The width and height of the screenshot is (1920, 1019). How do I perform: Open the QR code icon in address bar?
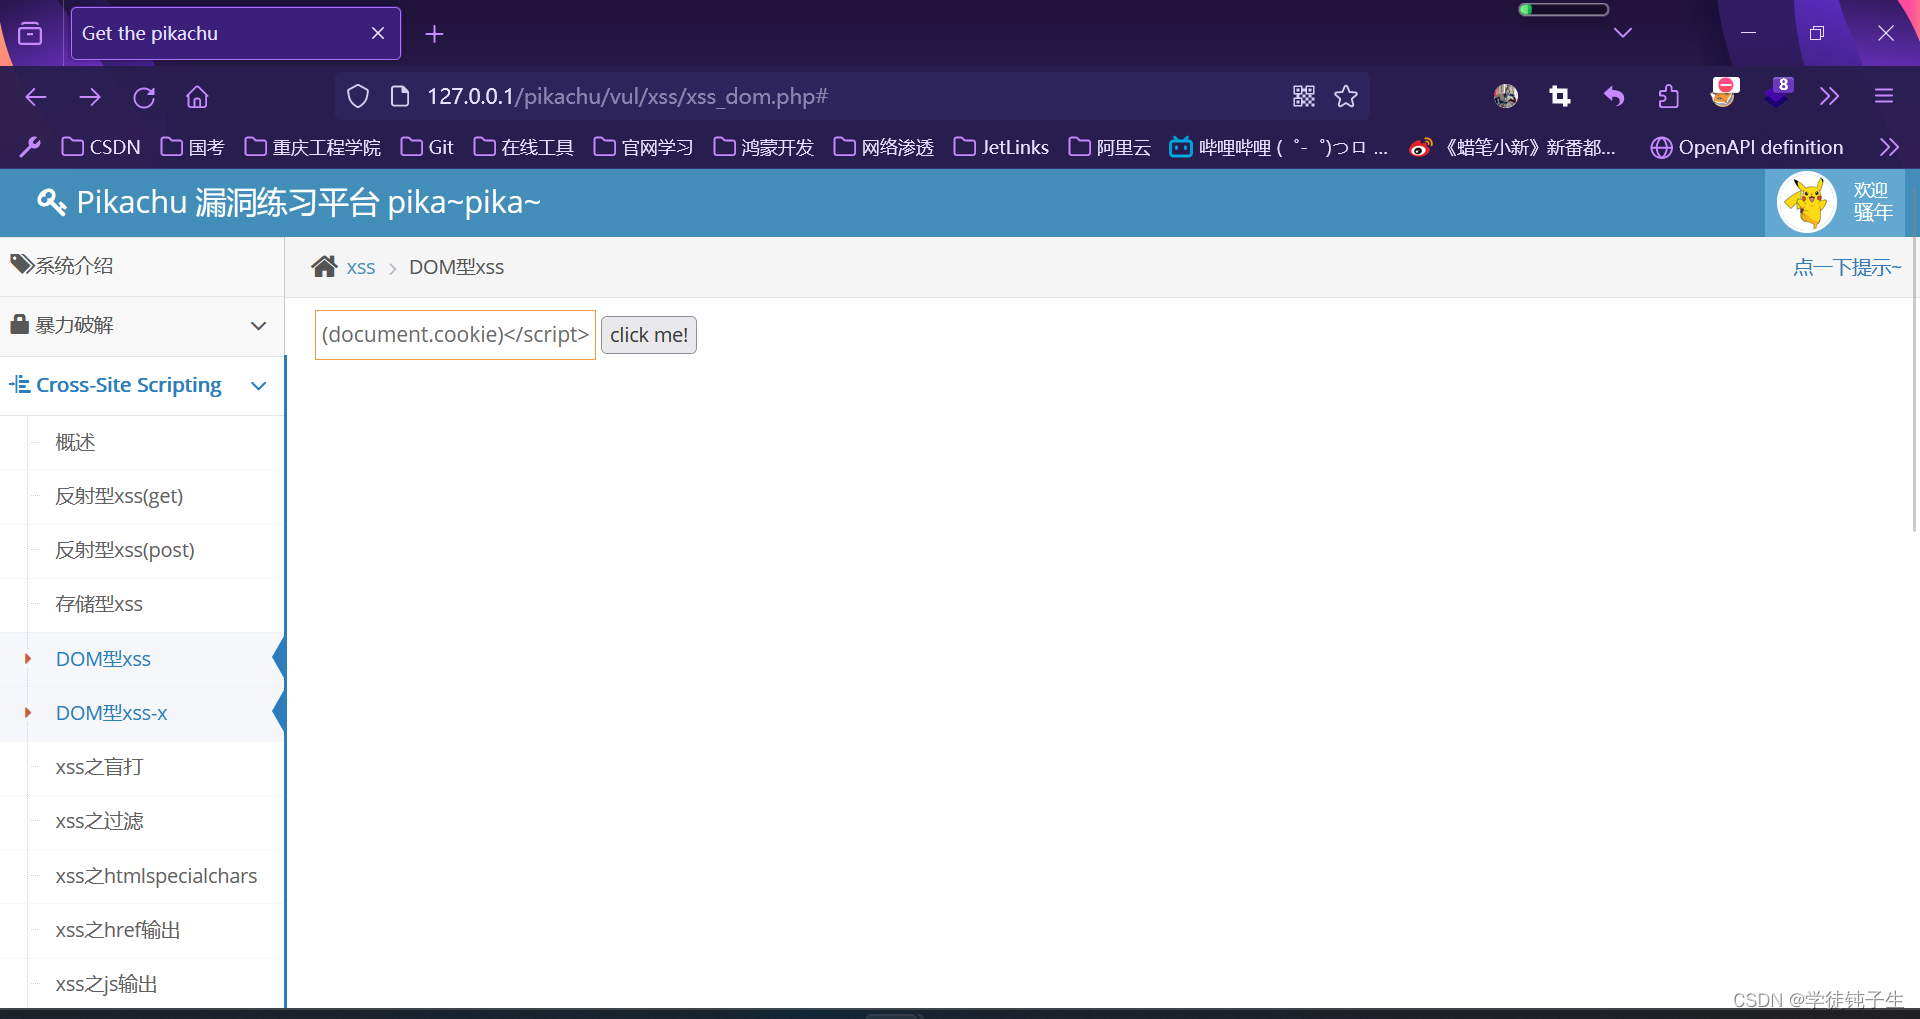[1304, 96]
